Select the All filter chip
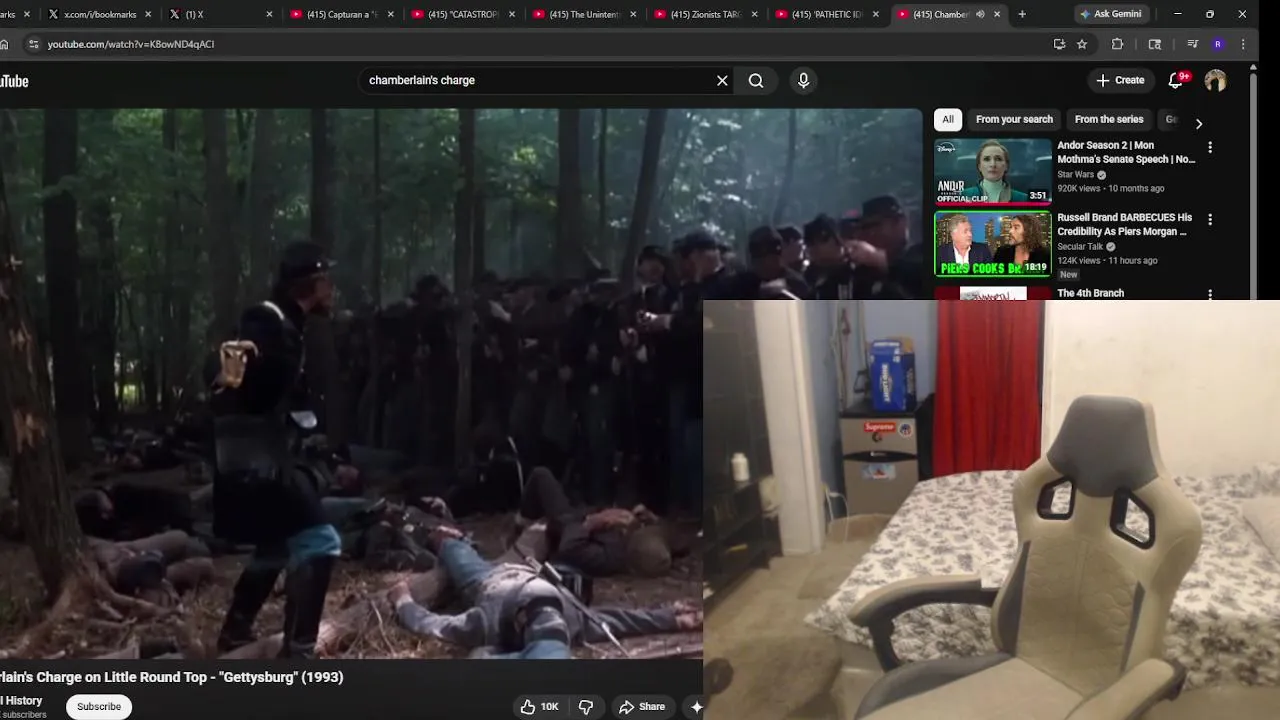The image size is (1280, 720). pyautogui.click(x=948, y=119)
